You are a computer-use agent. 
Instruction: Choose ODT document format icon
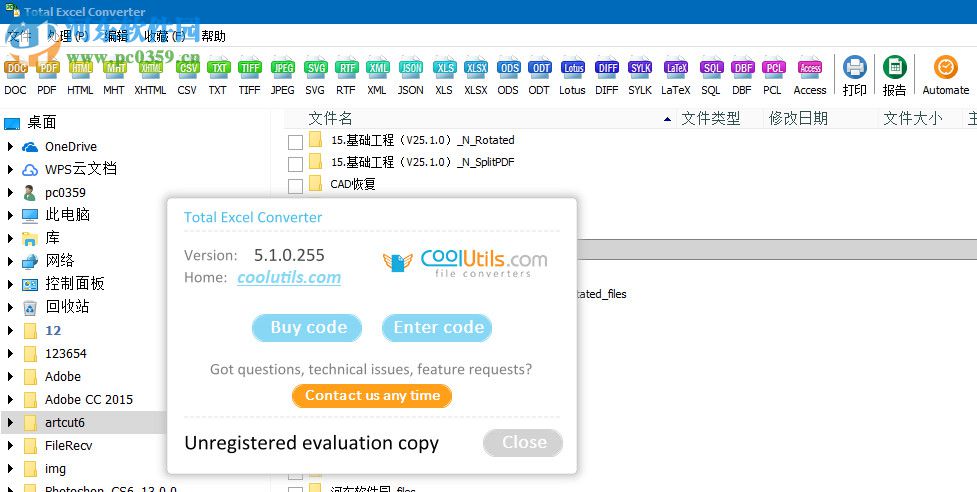(540, 69)
